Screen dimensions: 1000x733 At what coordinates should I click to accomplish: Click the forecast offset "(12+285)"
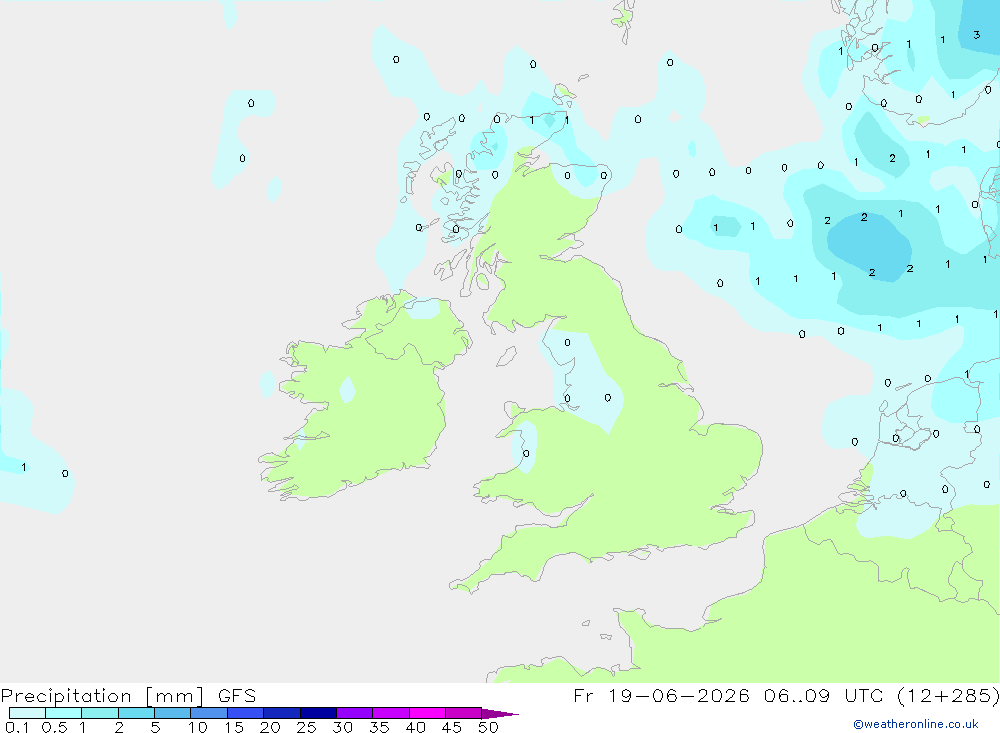tap(948, 696)
